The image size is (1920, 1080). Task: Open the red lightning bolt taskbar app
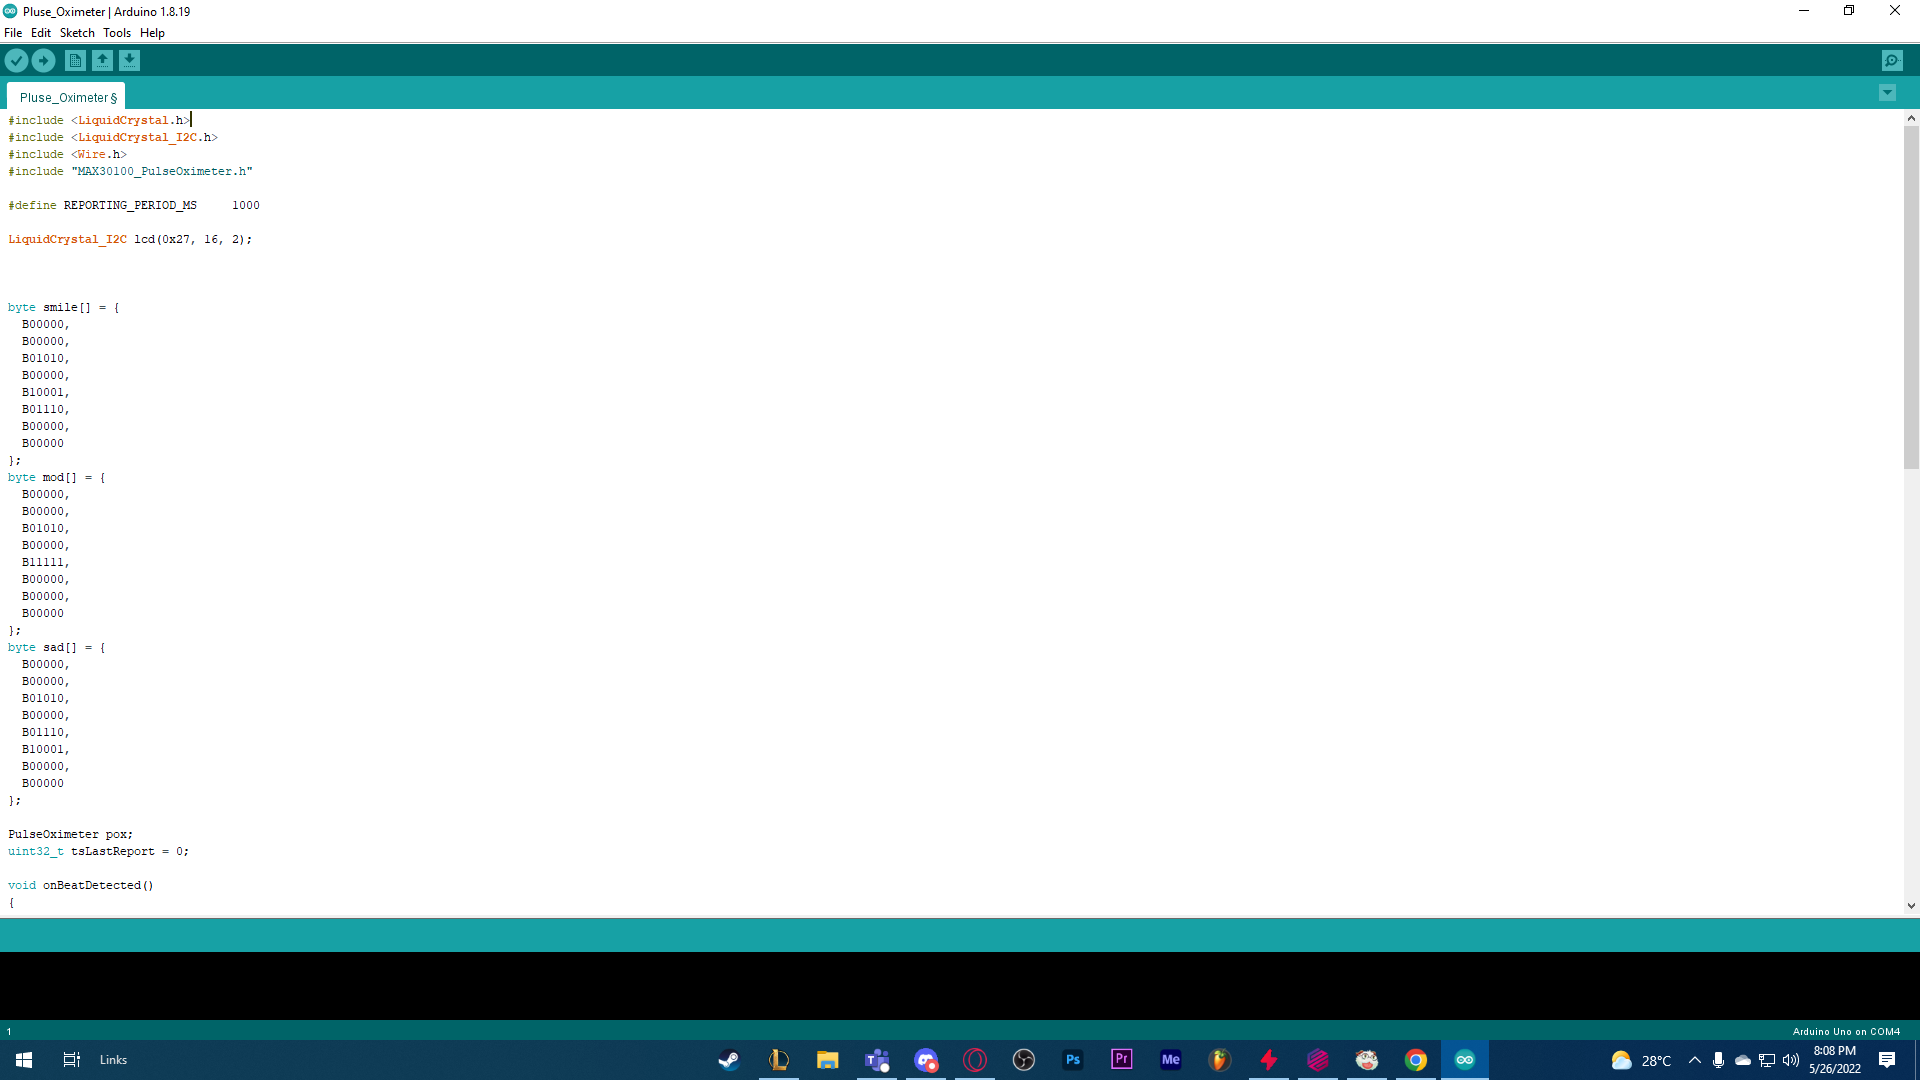click(x=1269, y=1060)
